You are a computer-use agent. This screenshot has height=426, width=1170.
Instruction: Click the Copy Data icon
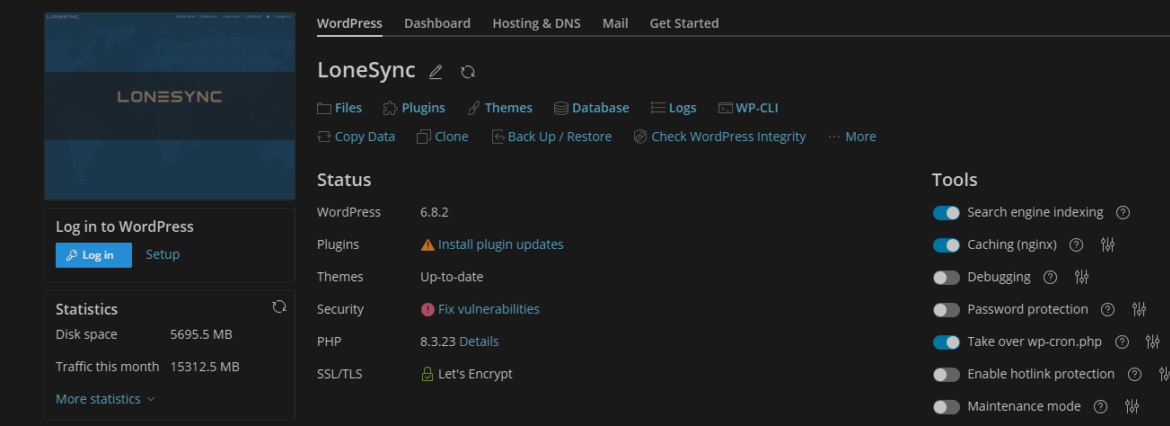pos(324,137)
